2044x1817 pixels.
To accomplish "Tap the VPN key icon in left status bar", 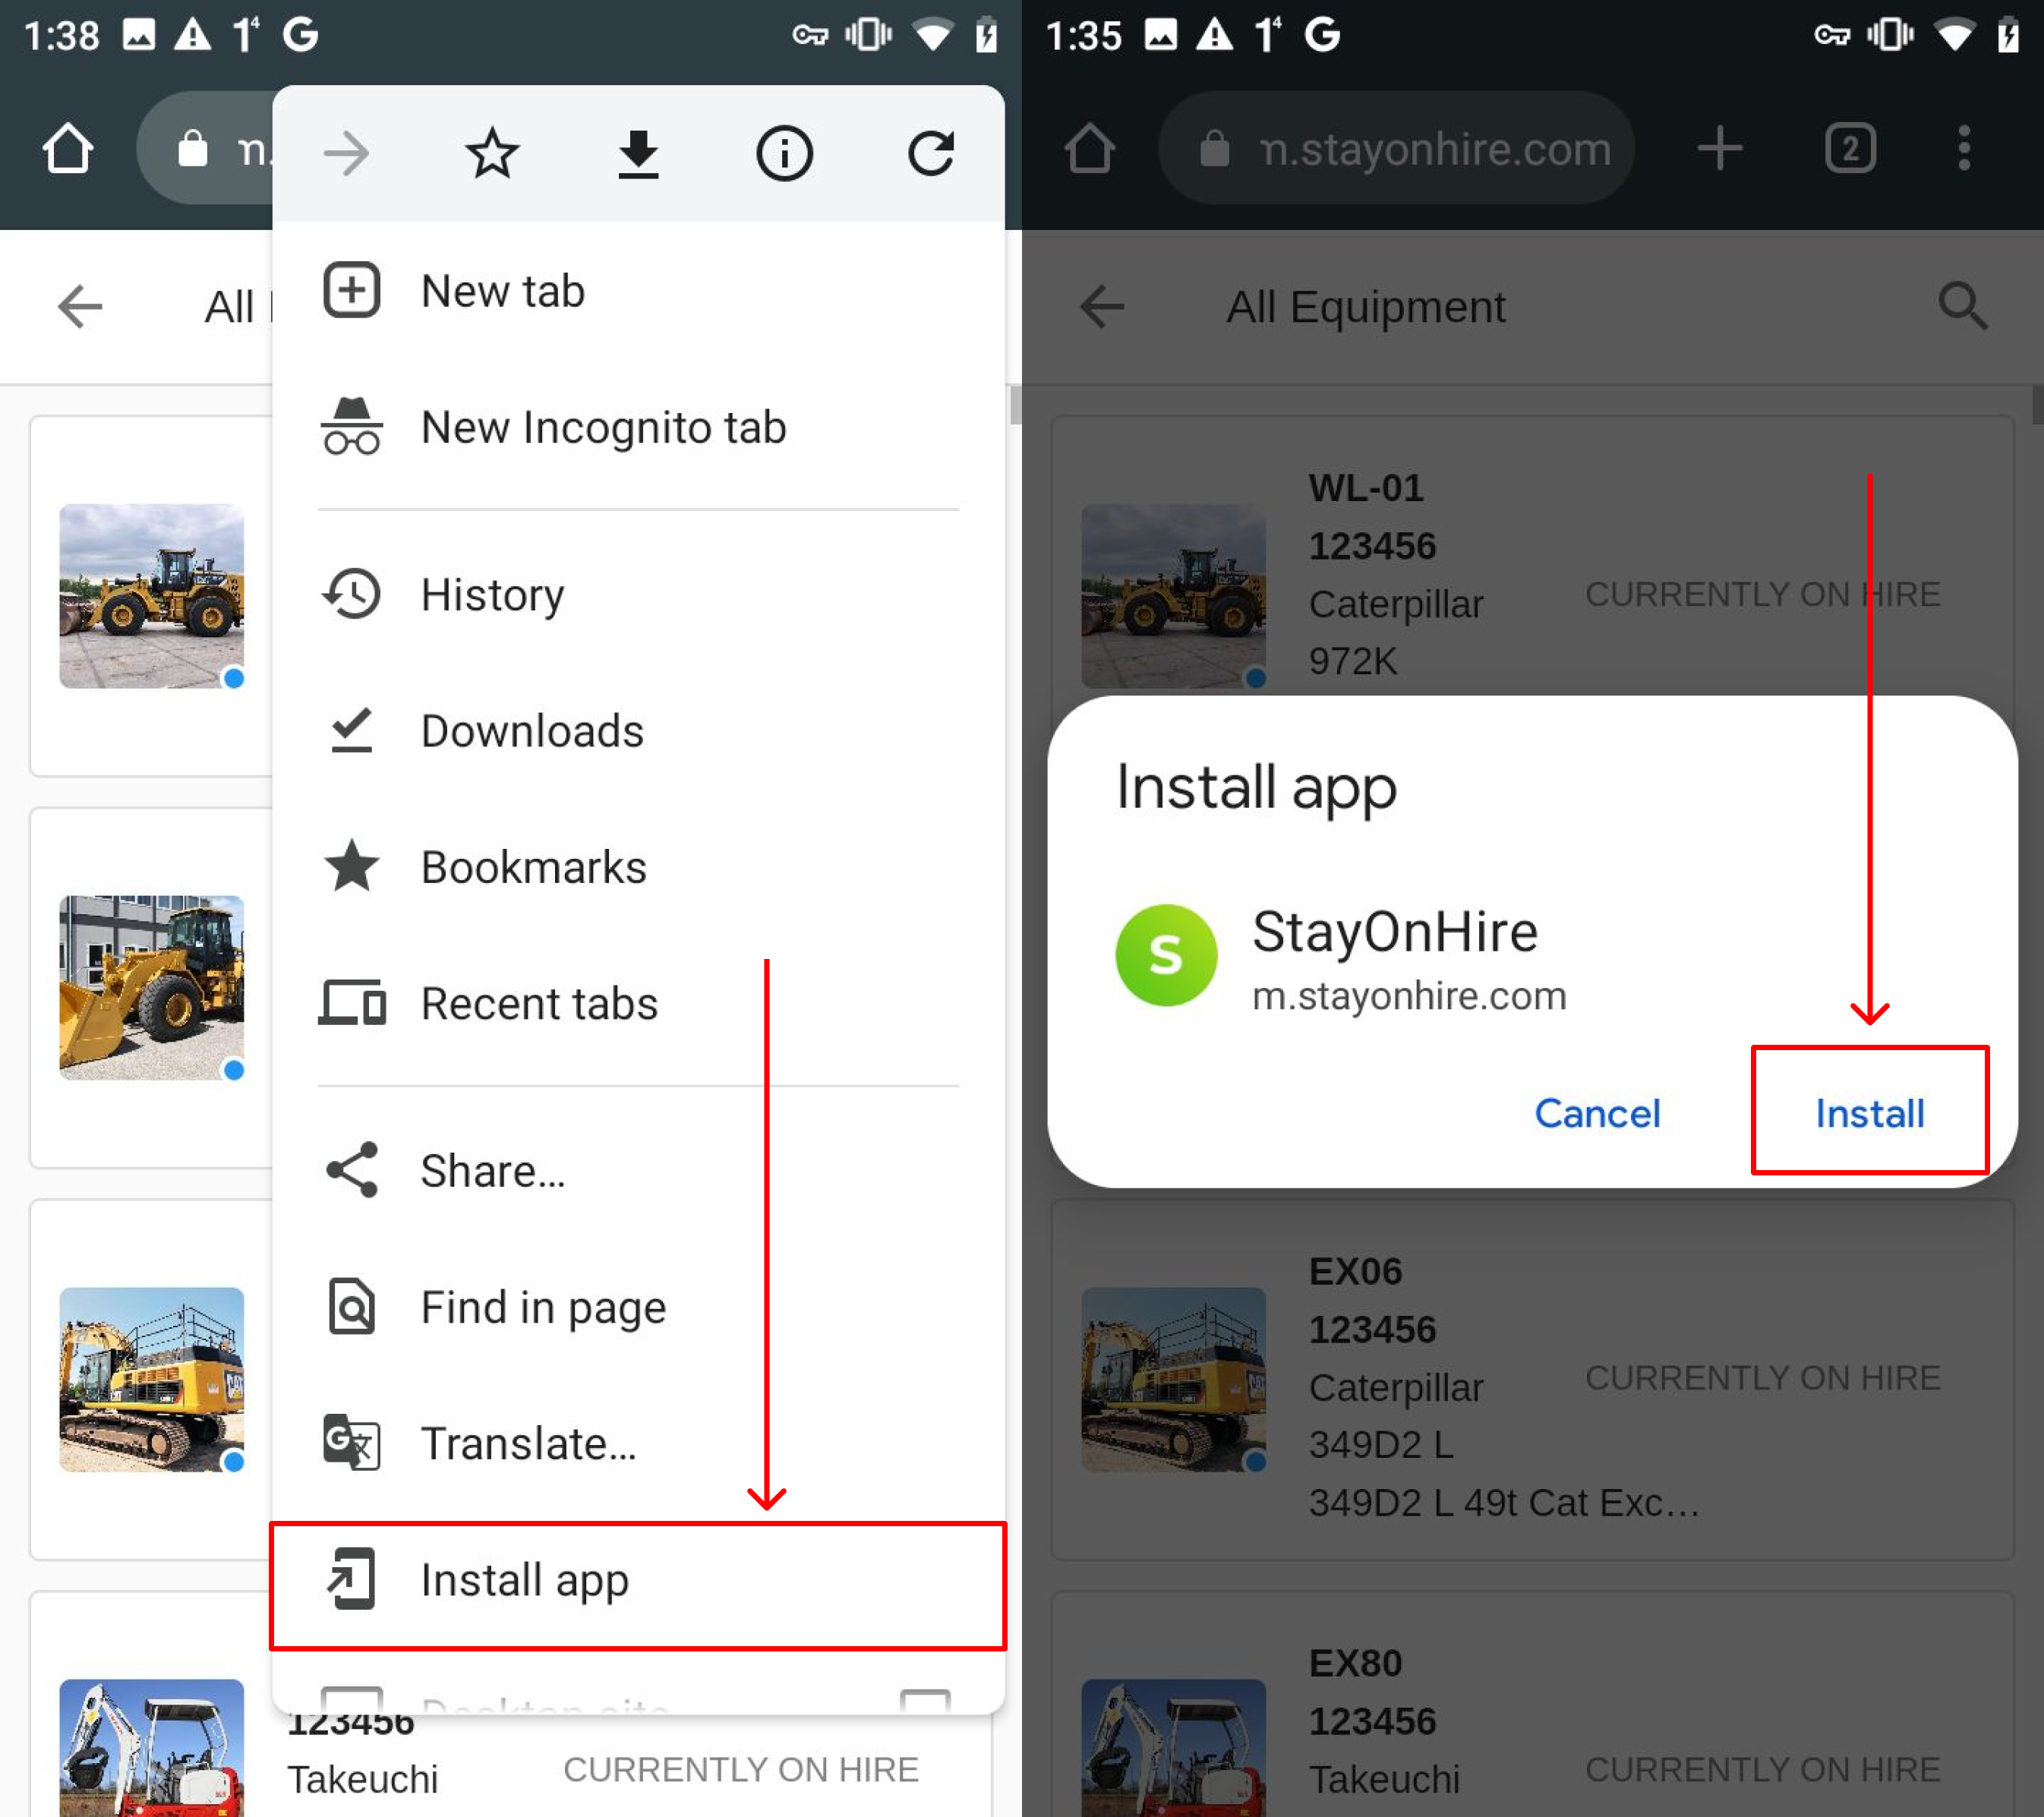I will point(810,35).
